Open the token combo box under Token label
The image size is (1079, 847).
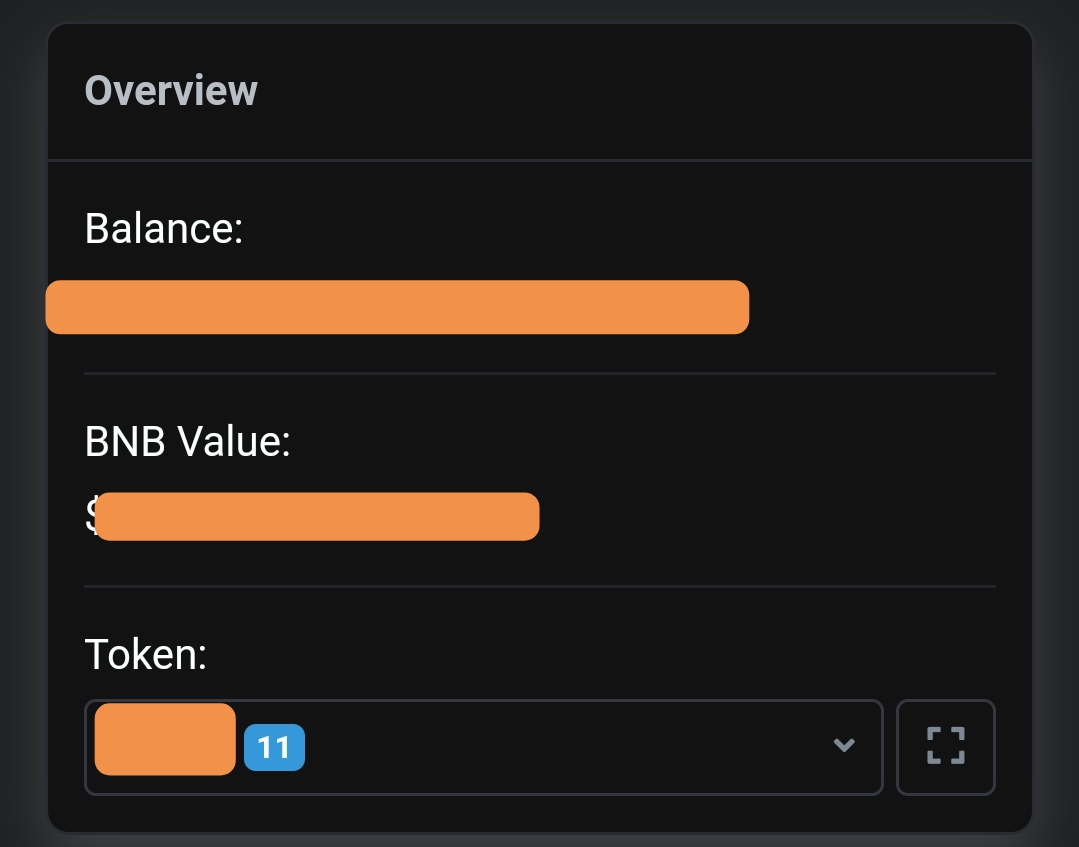(484, 746)
